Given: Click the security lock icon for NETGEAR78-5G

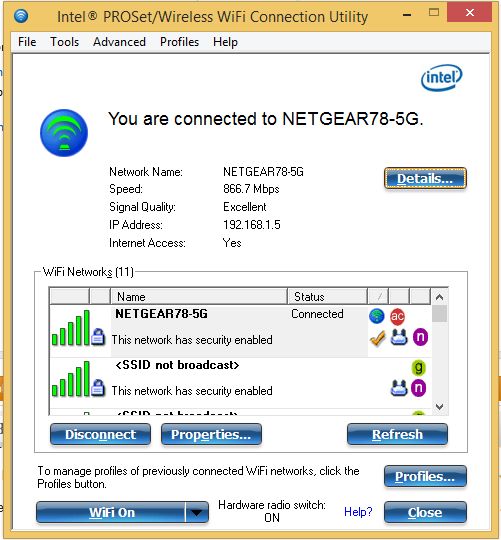Looking at the screenshot, I should point(98,337).
